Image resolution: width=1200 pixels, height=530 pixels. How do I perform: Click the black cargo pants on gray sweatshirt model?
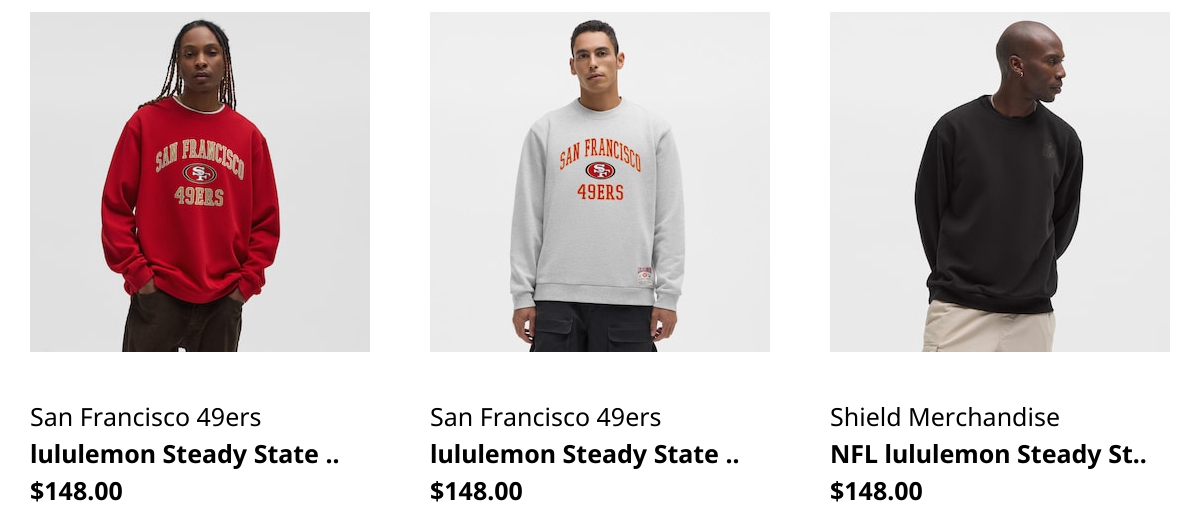tap(593, 327)
